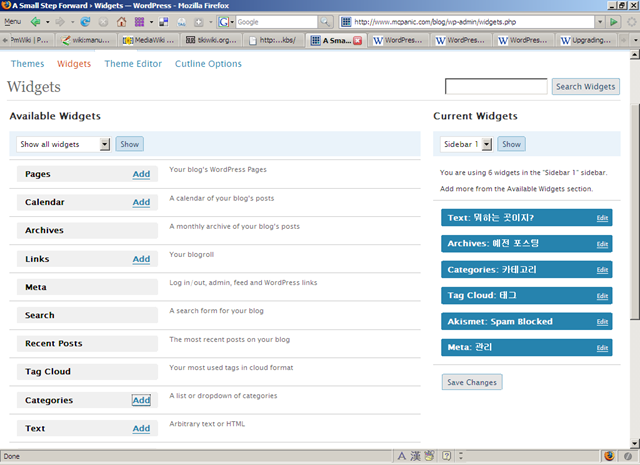Click the IME tools icon

pos(429,456)
